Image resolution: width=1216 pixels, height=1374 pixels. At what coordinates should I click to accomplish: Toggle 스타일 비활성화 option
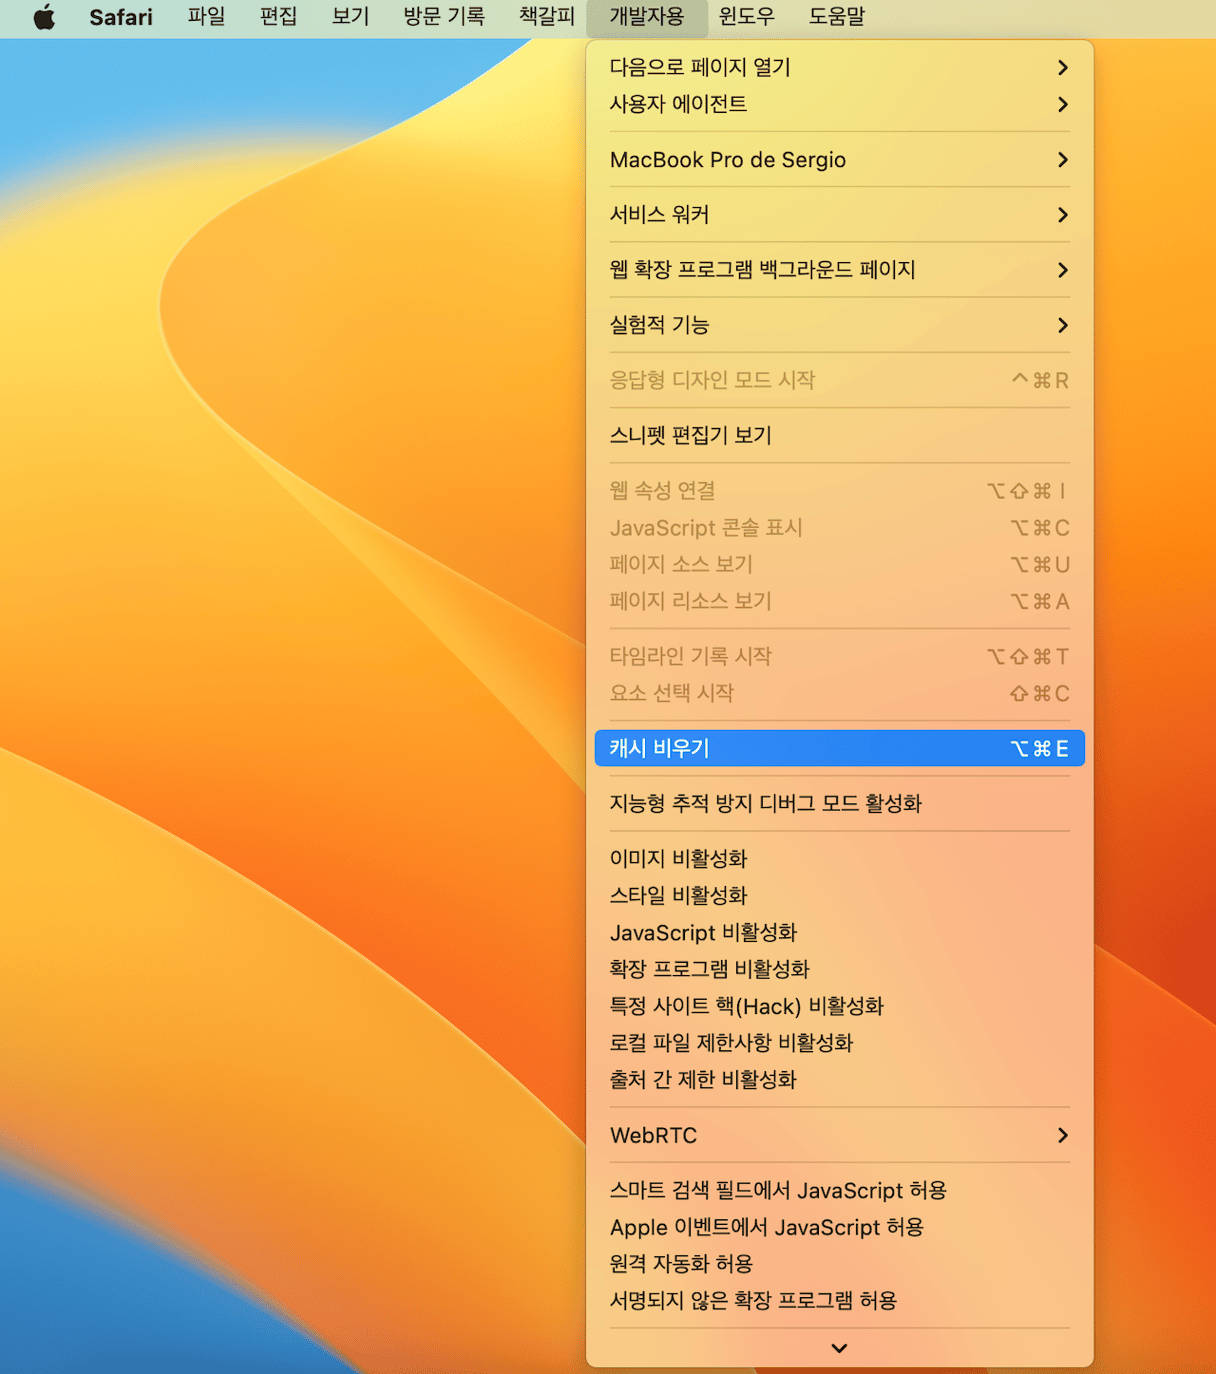tap(678, 896)
